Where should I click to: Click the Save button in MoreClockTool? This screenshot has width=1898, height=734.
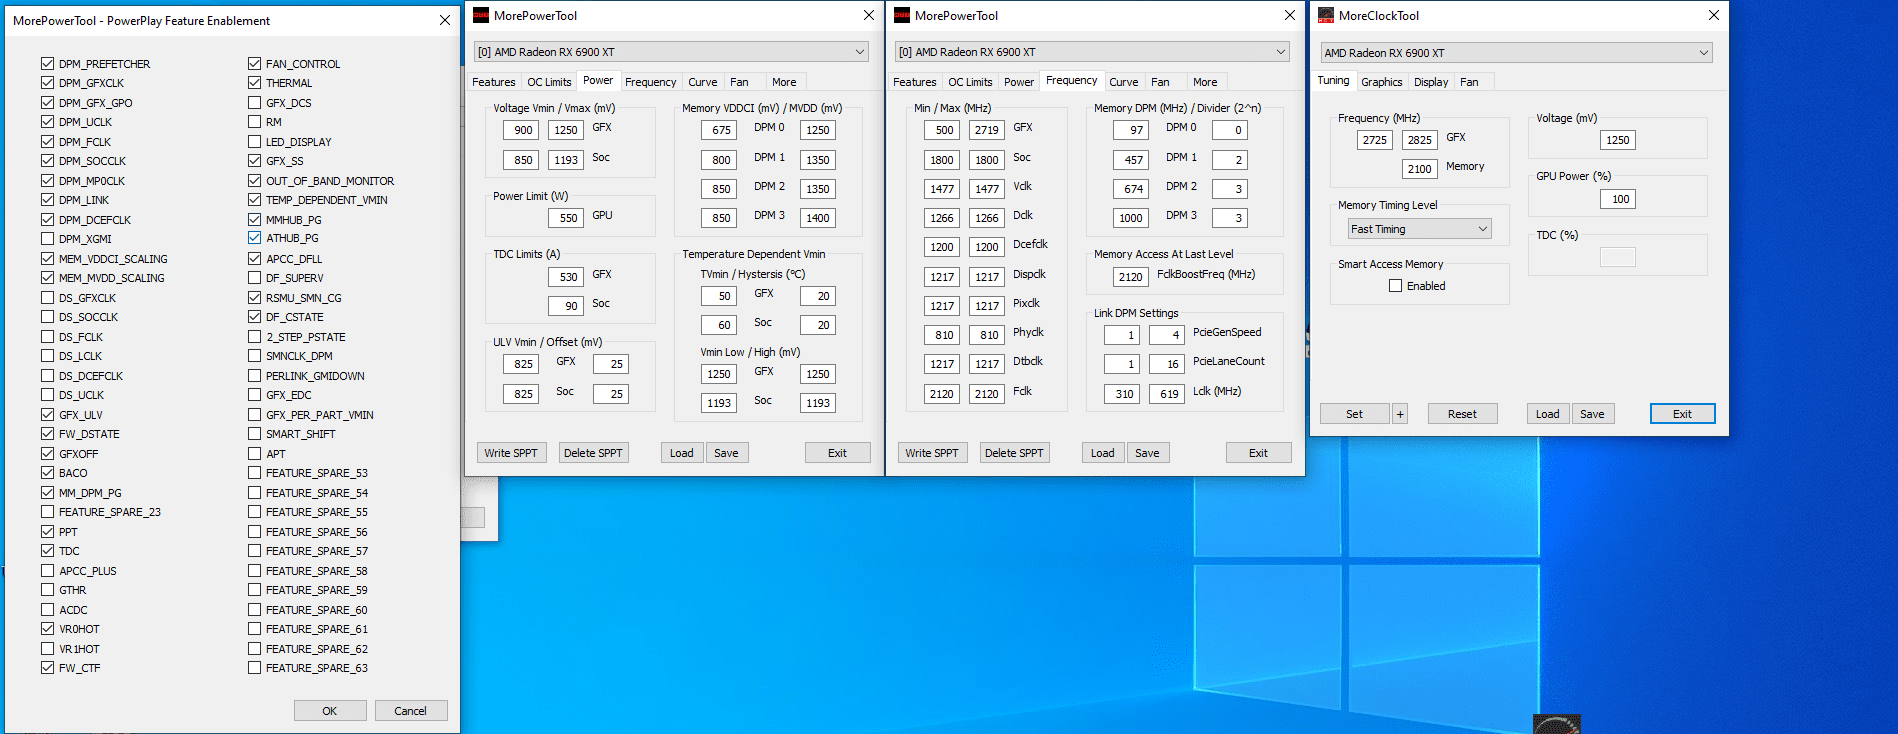click(x=1592, y=414)
